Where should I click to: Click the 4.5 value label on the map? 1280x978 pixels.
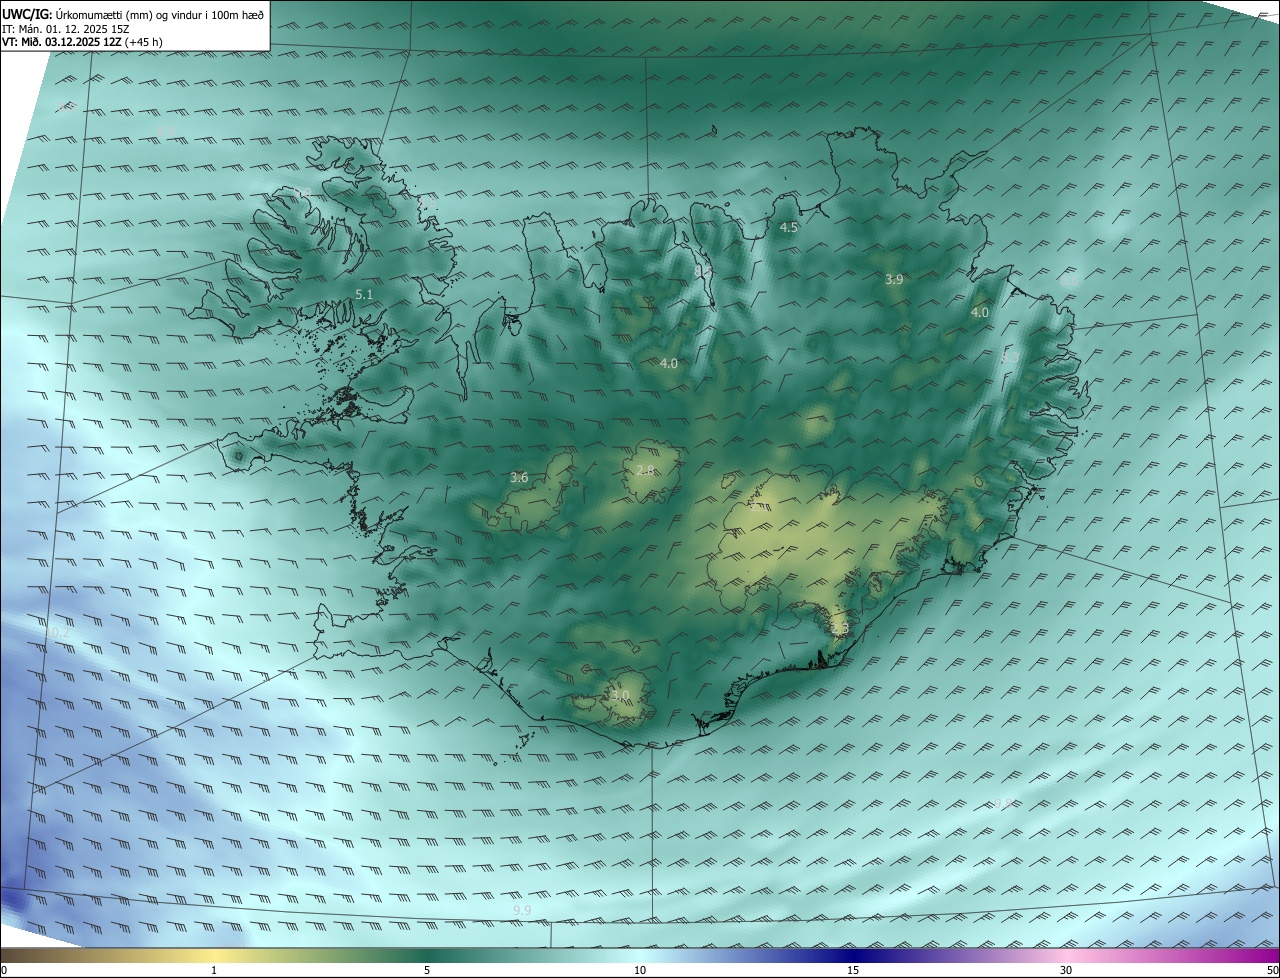[x=788, y=228]
